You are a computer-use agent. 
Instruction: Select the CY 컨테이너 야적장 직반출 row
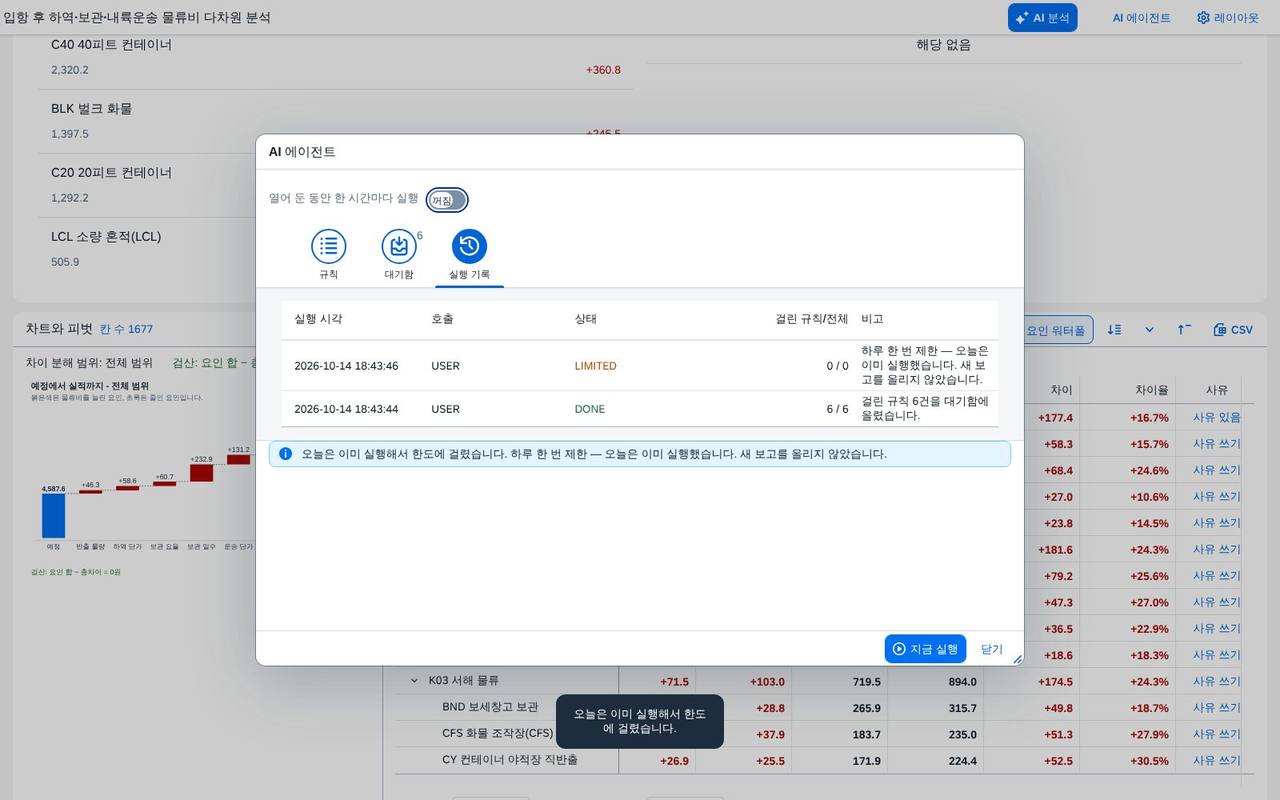(x=510, y=760)
